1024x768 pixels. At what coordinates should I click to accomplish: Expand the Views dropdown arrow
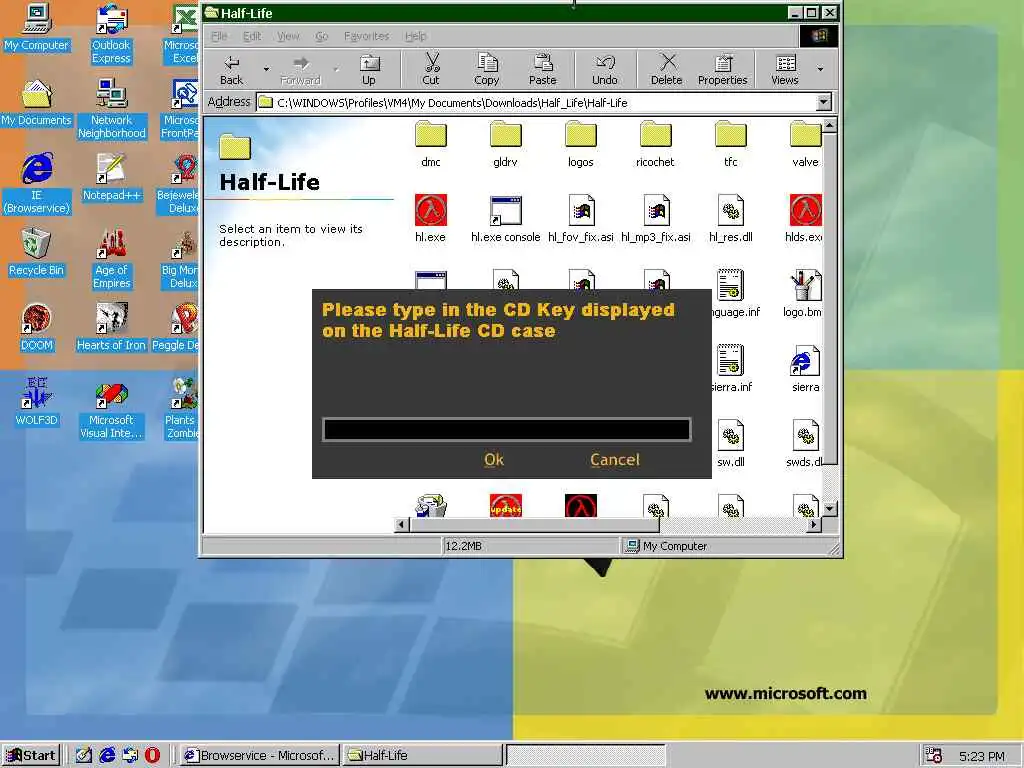[820, 69]
